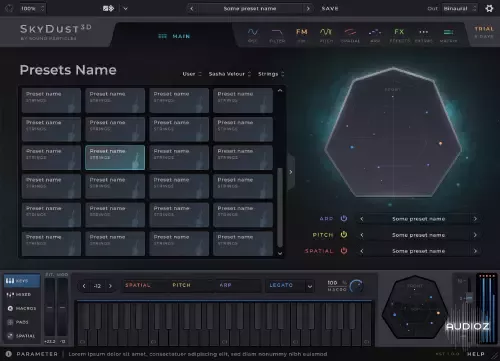Toggle the ARP power button
The height and width of the screenshot is (361, 500).
click(344, 218)
